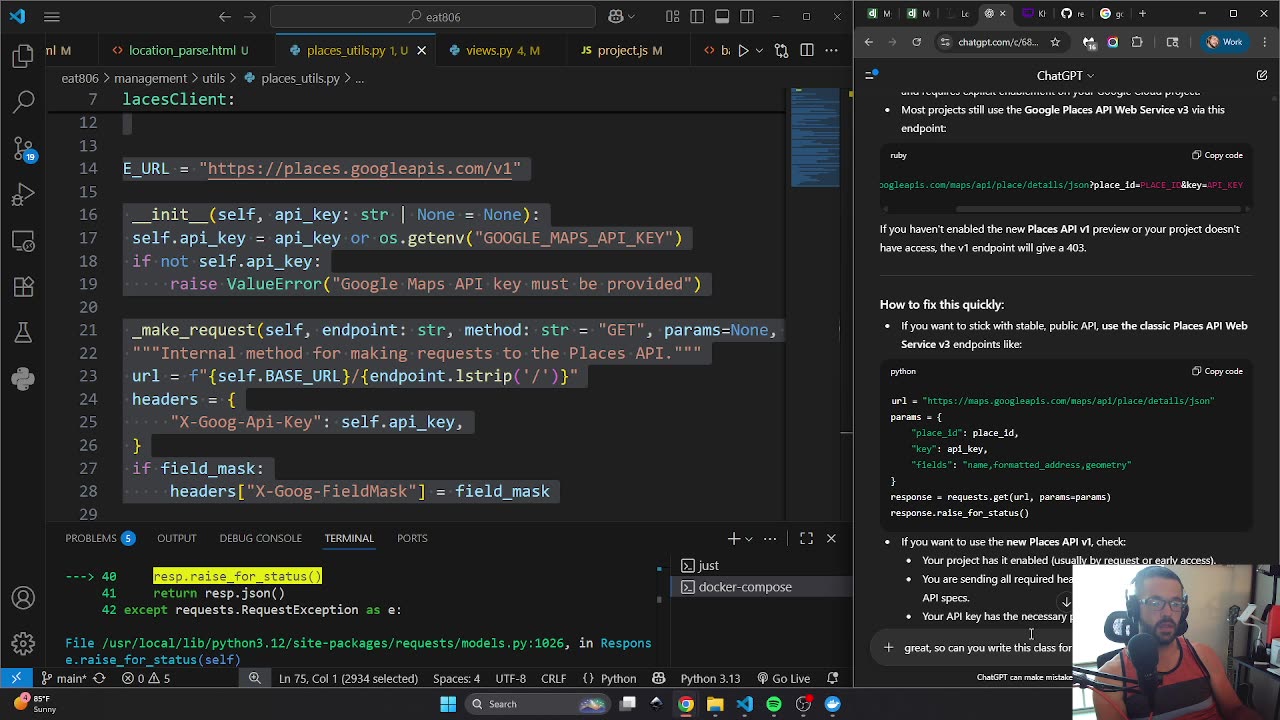
Task: Open Chrome Work profile button
Action: (1224, 42)
